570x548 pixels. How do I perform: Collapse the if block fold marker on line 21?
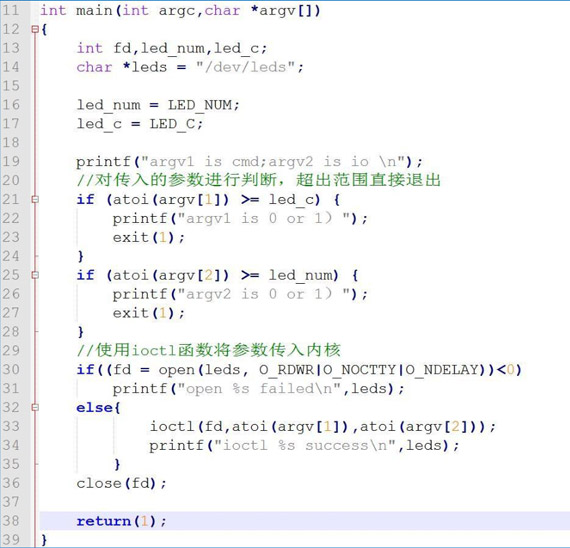click(35, 199)
